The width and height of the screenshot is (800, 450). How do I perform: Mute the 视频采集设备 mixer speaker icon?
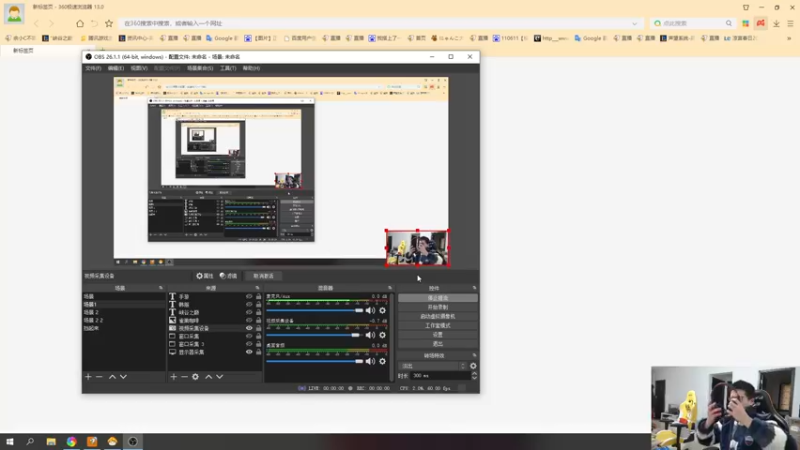(x=370, y=335)
